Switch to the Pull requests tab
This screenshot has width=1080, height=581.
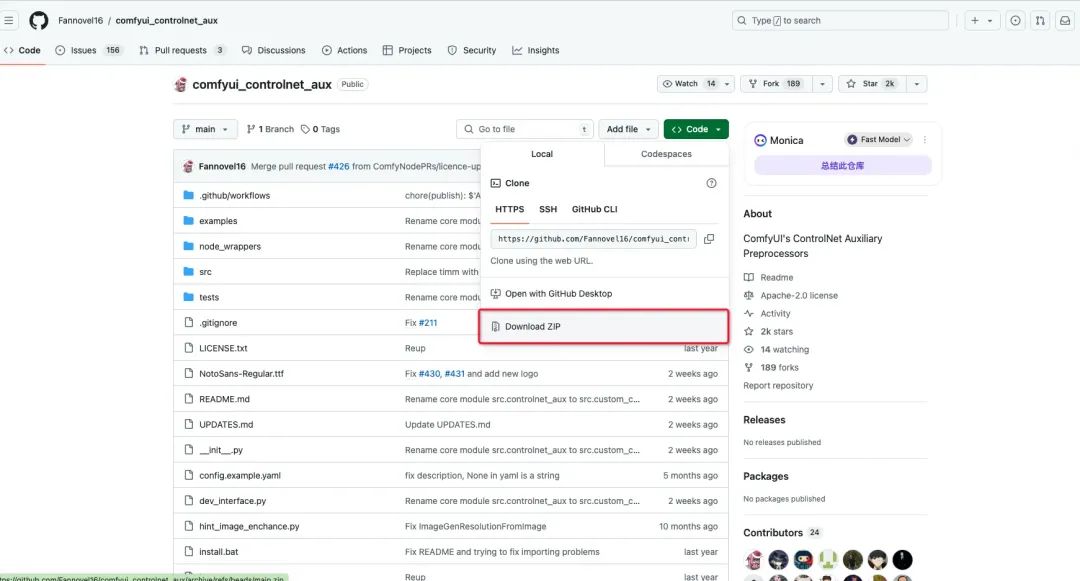[182, 50]
